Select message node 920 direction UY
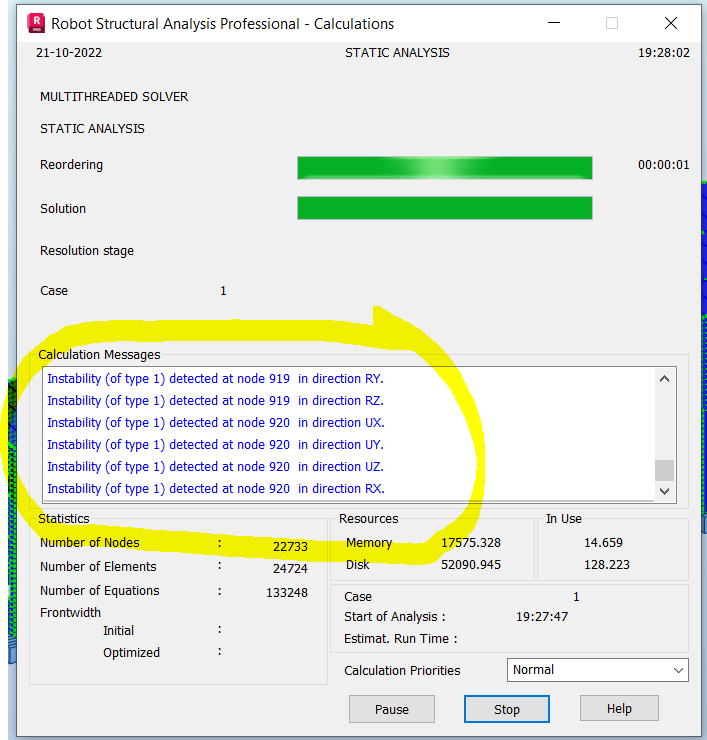 tap(216, 445)
